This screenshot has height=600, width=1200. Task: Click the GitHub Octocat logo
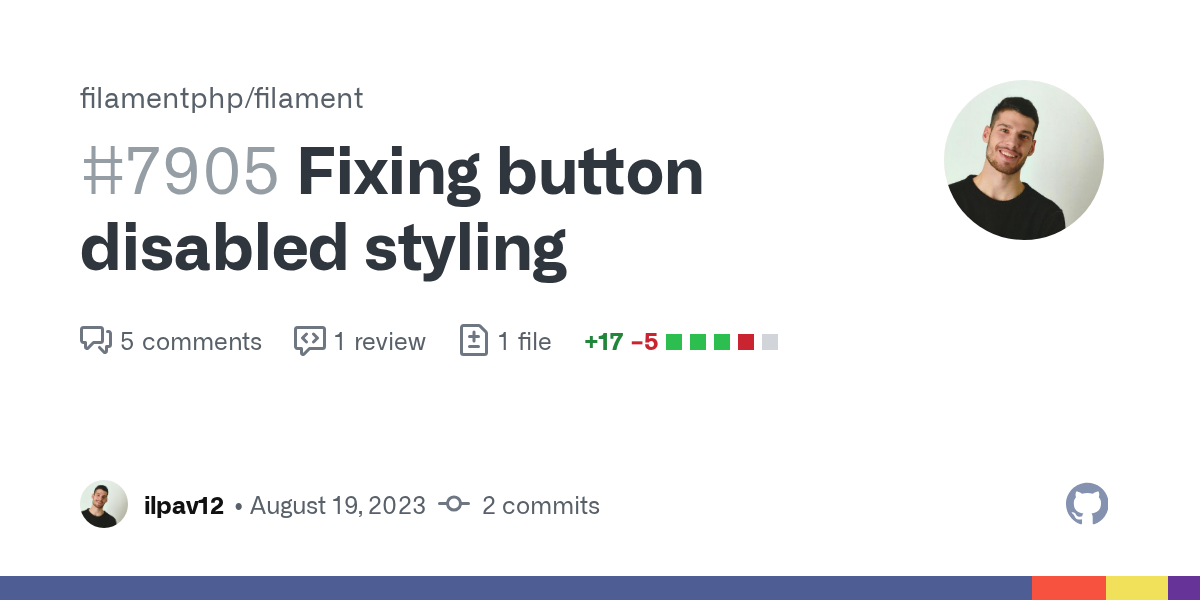(1087, 504)
